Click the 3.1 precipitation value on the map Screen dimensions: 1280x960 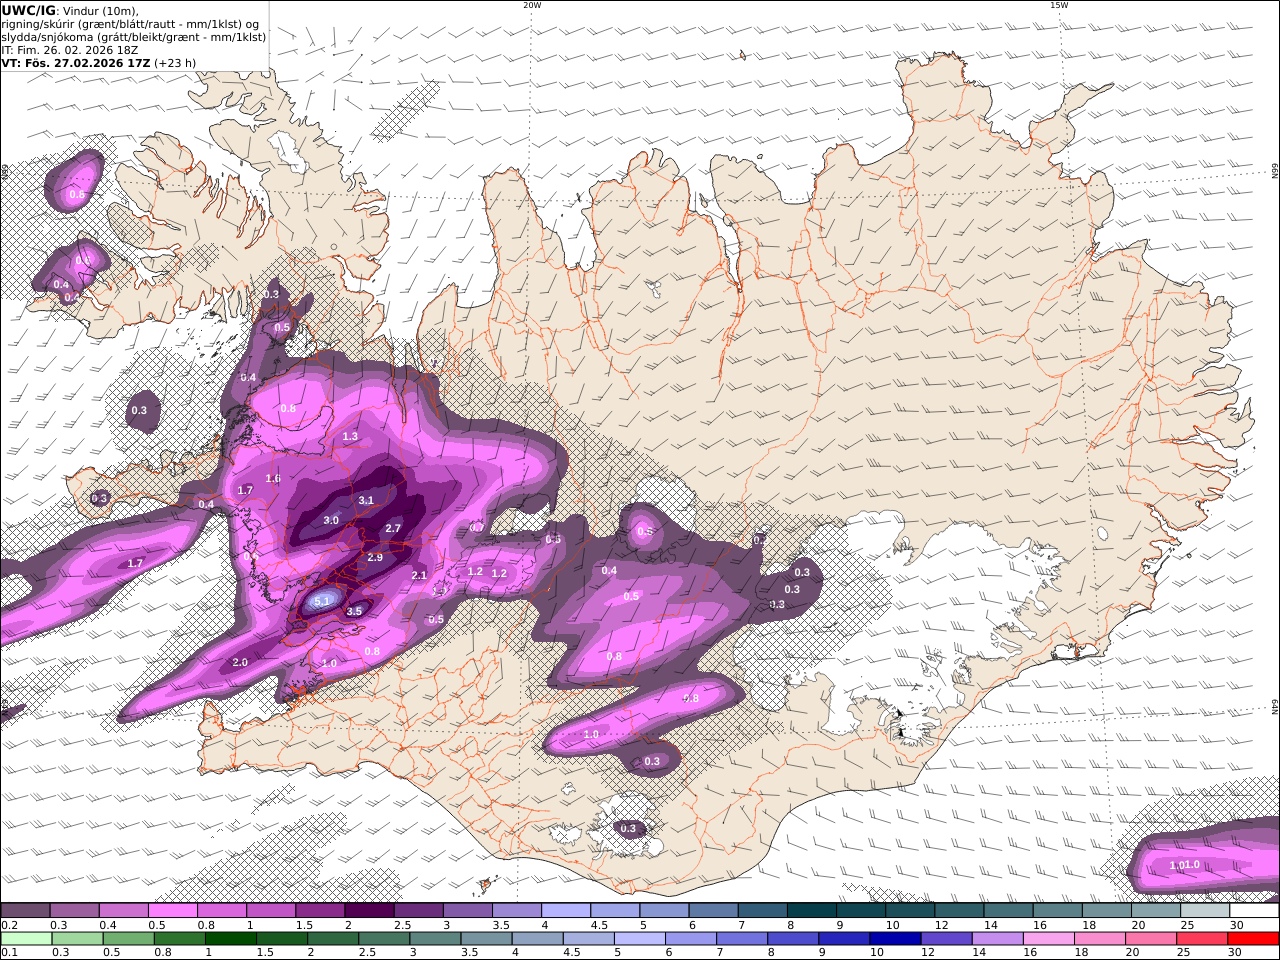(366, 500)
